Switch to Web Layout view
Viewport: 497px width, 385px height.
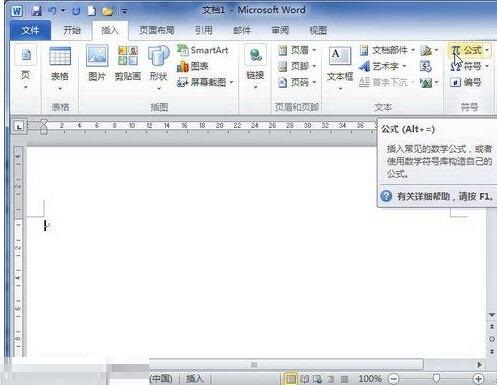[317, 379]
